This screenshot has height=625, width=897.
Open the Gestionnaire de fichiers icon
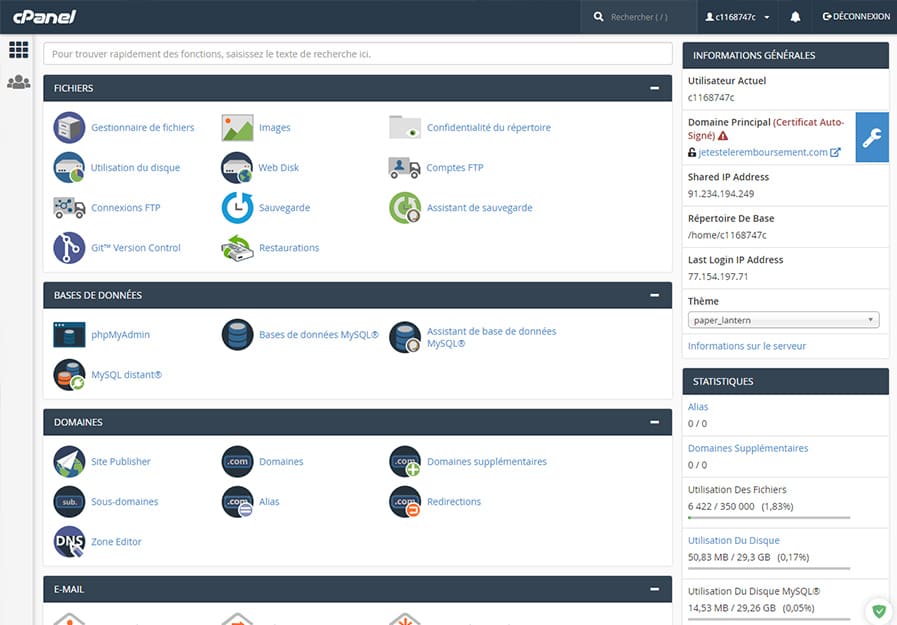click(x=69, y=128)
